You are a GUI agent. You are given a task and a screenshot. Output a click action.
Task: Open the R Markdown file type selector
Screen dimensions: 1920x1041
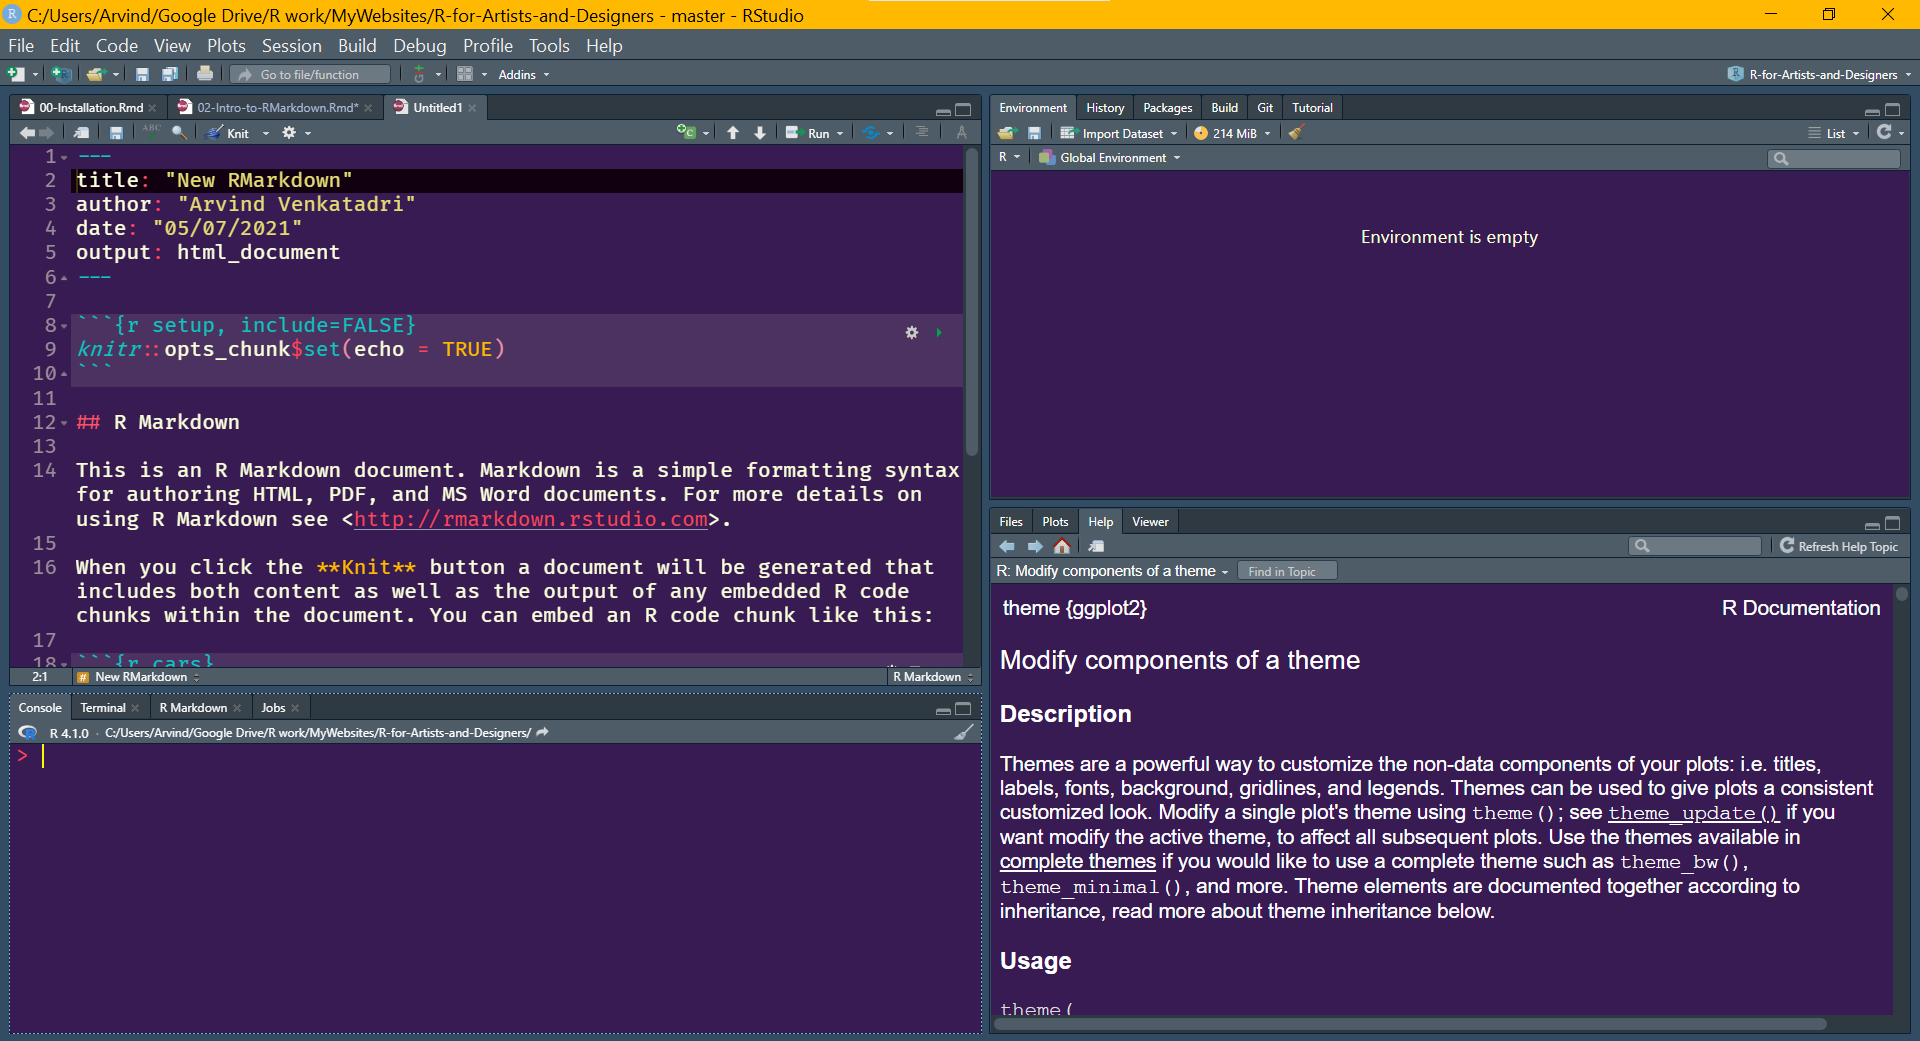933,677
